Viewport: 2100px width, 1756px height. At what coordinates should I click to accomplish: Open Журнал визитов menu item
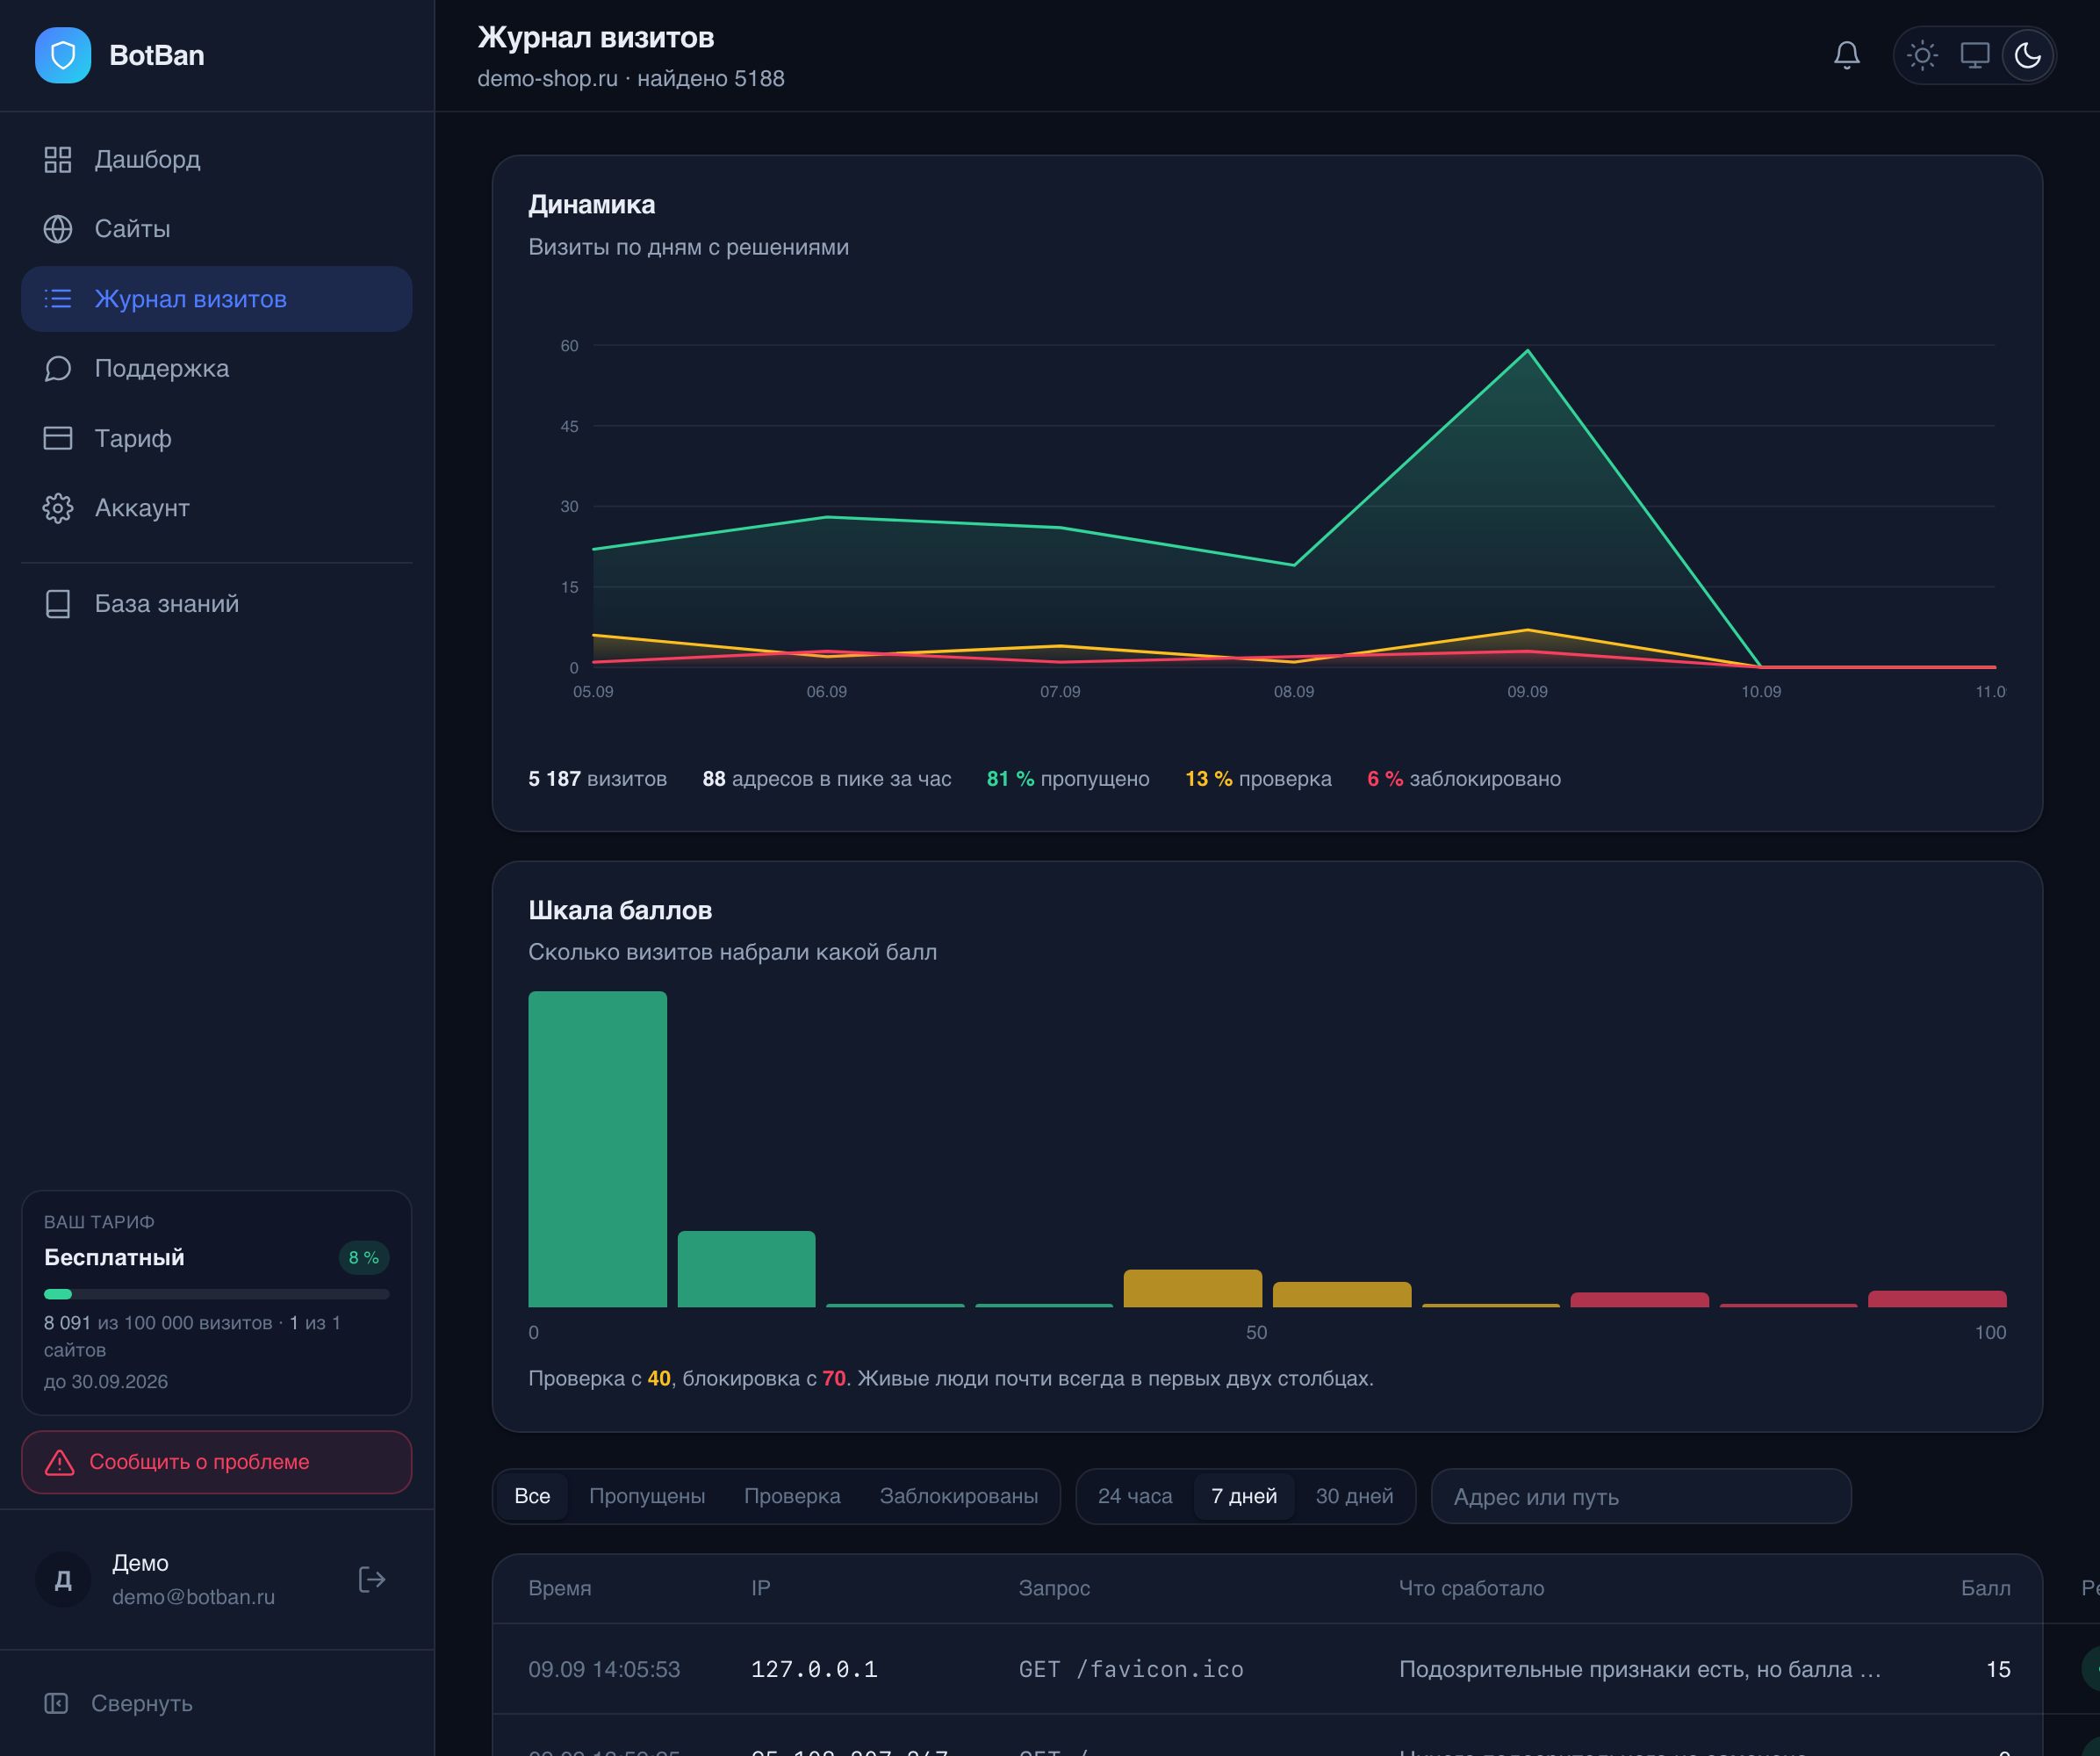point(217,299)
